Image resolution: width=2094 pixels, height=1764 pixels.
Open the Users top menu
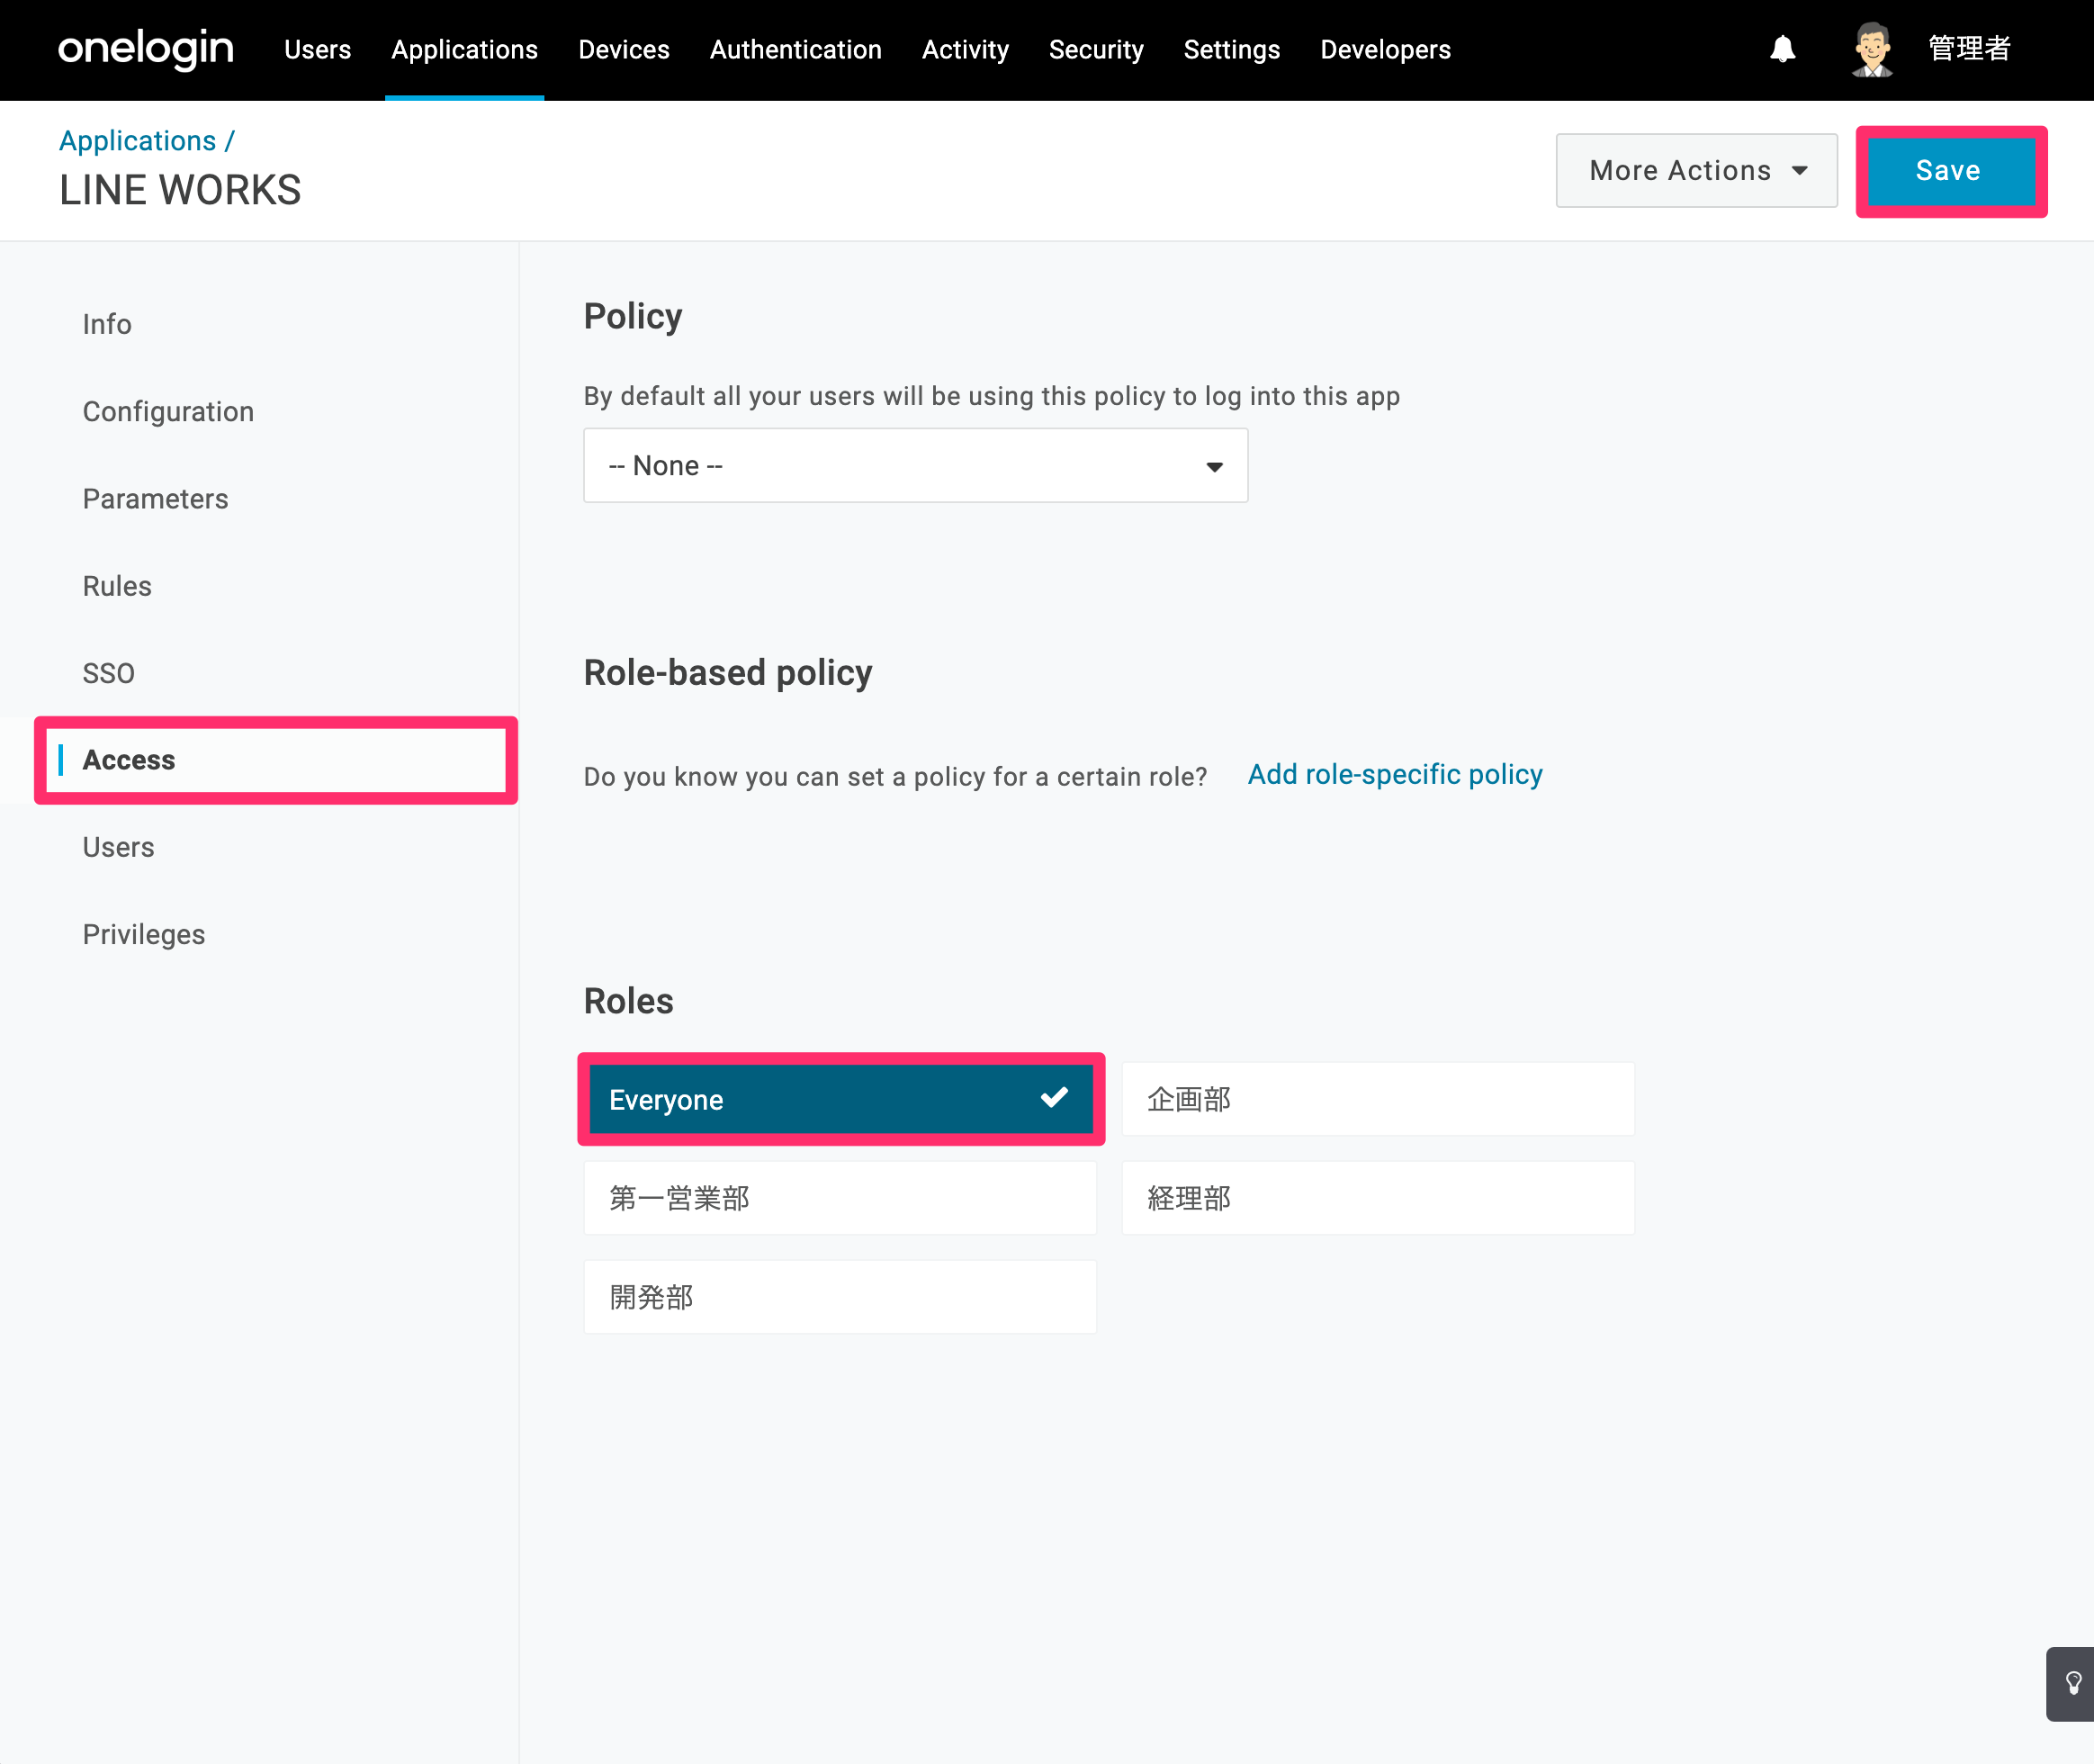(317, 49)
